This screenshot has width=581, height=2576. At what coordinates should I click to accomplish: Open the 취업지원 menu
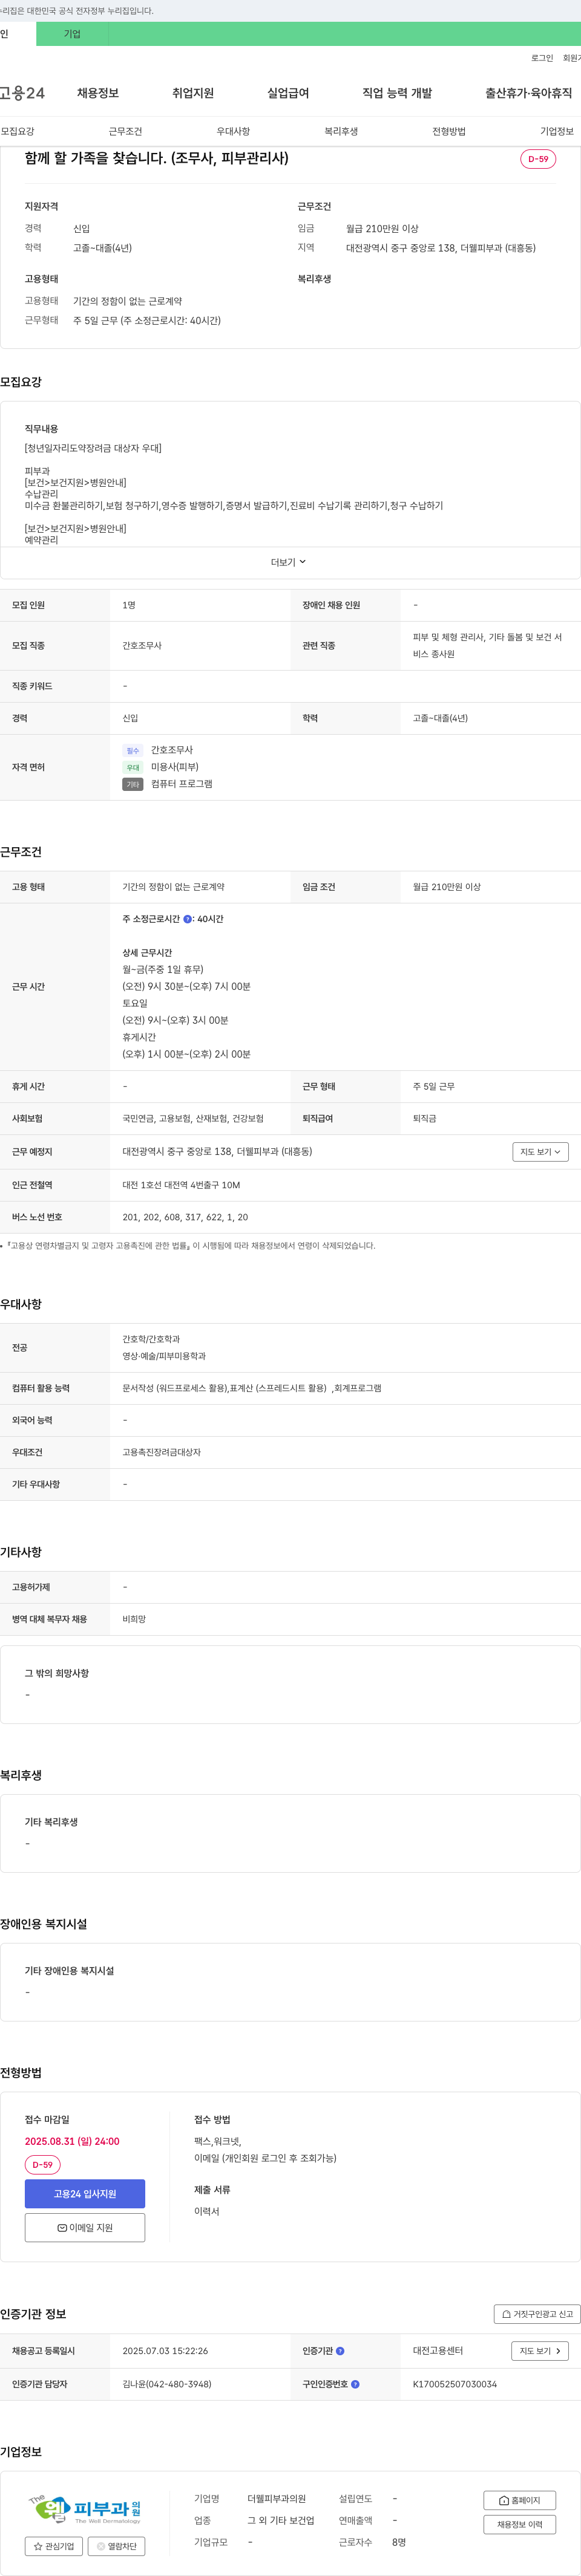(193, 93)
